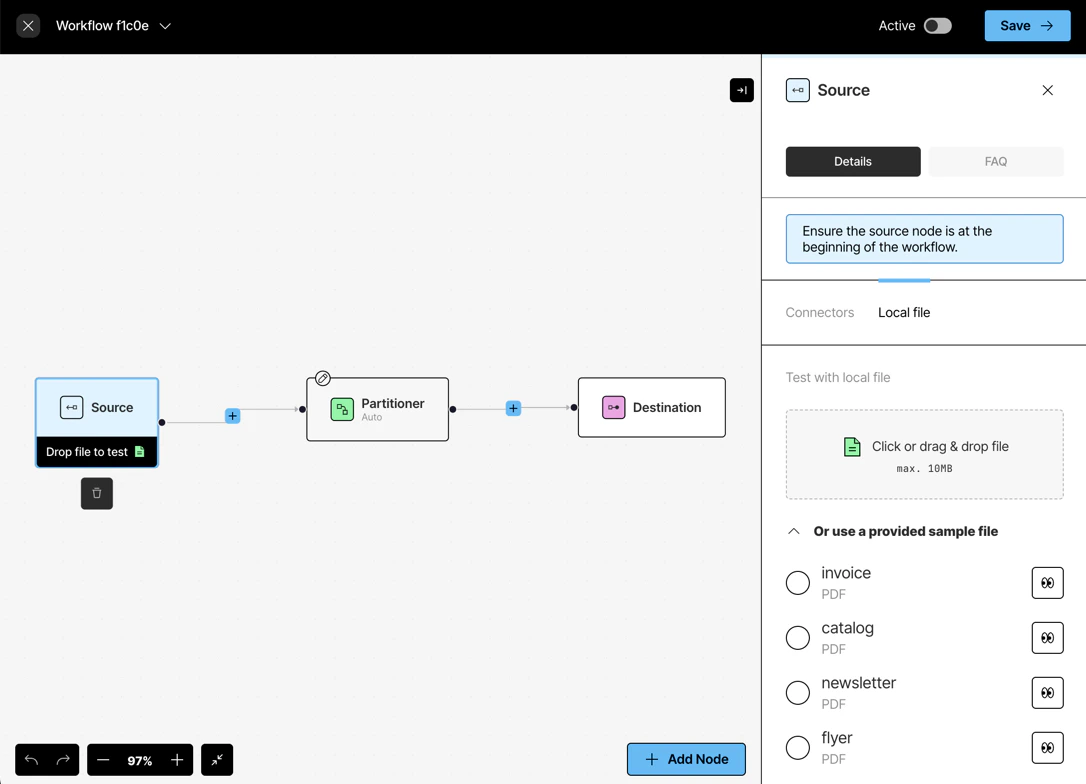The width and height of the screenshot is (1086, 784).
Task: Click the drag and drop file upload area
Action: click(x=924, y=455)
